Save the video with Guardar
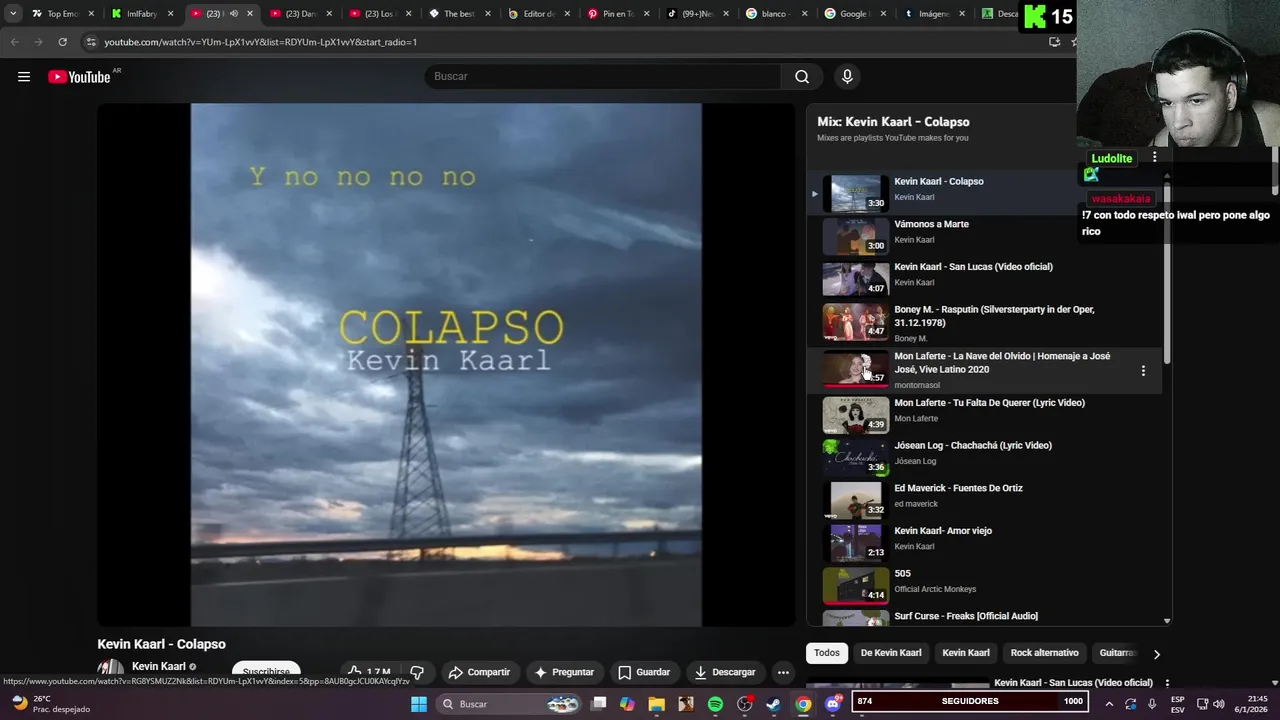This screenshot has height=720, width=1280. pyautogui.click(x=644, y=672)
